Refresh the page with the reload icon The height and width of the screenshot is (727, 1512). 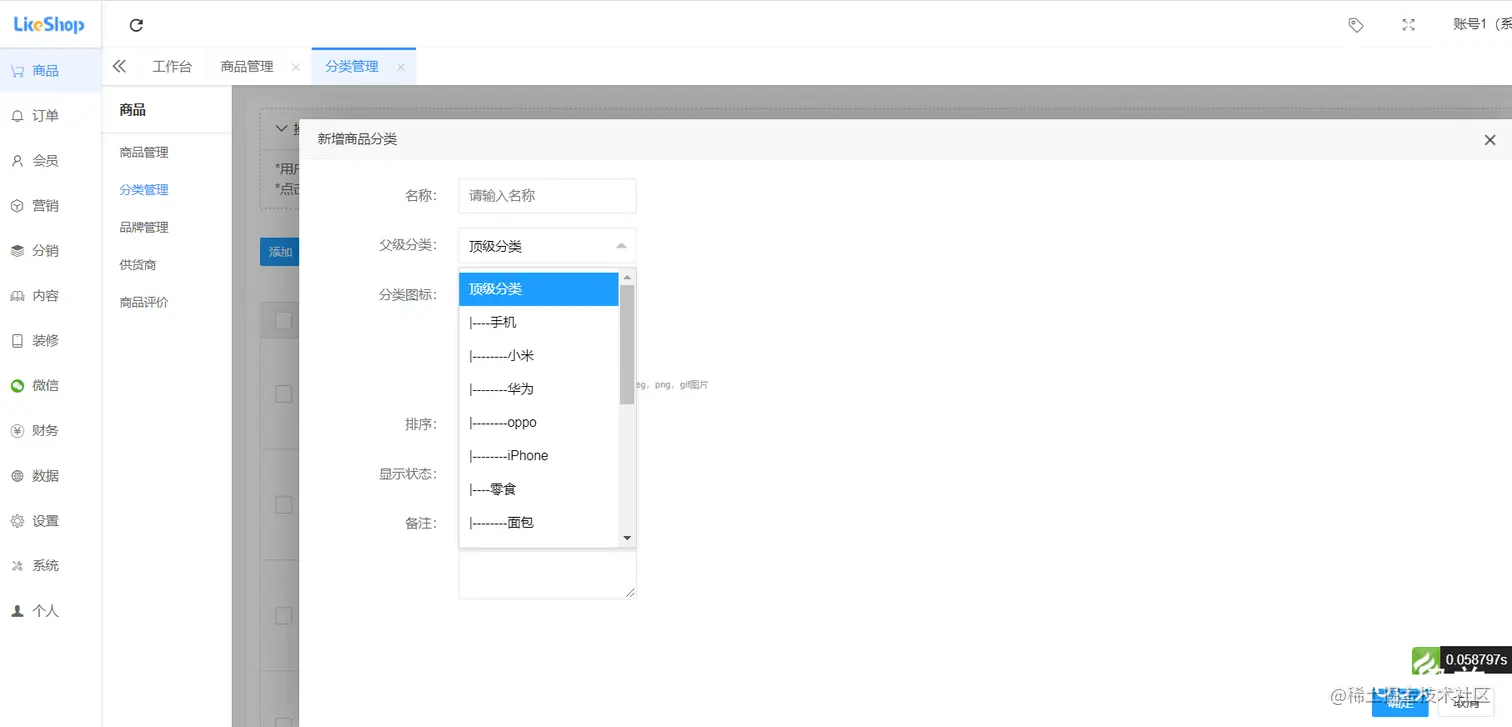click(137, 25)
